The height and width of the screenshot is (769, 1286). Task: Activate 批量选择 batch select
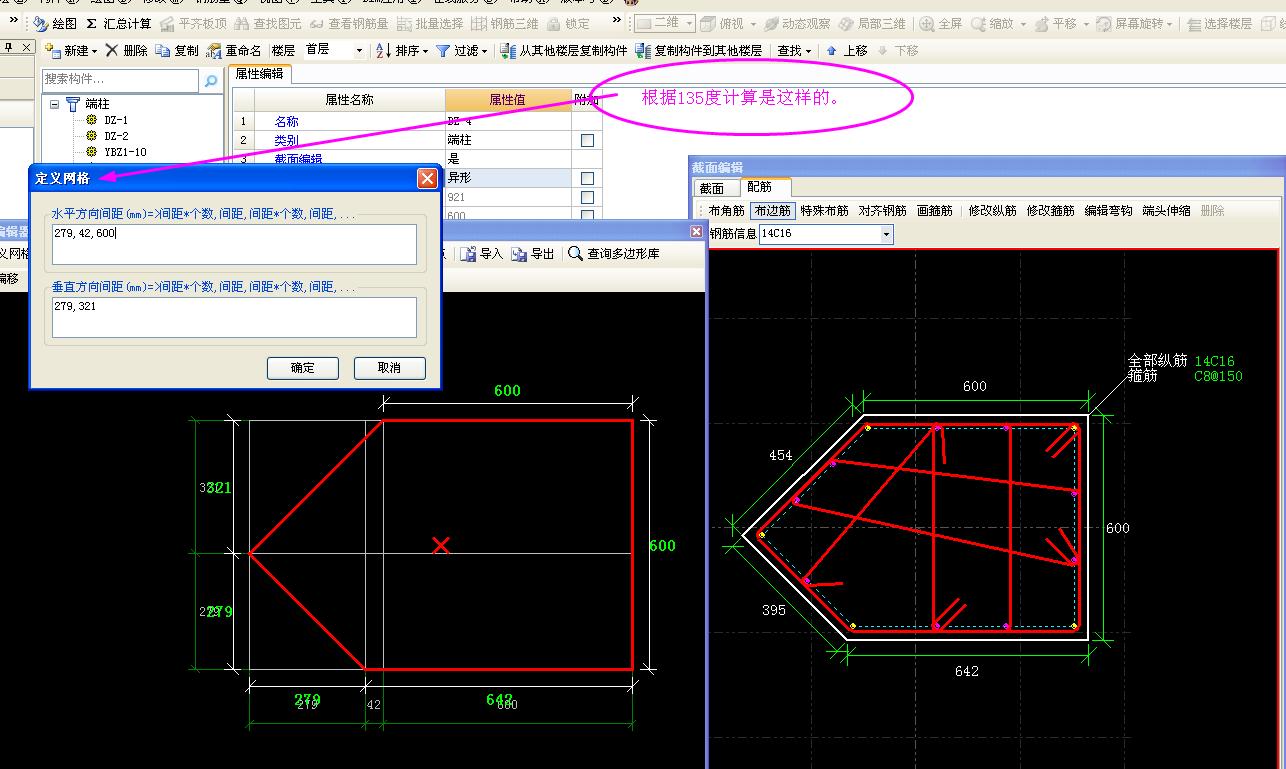click(430, 23)
